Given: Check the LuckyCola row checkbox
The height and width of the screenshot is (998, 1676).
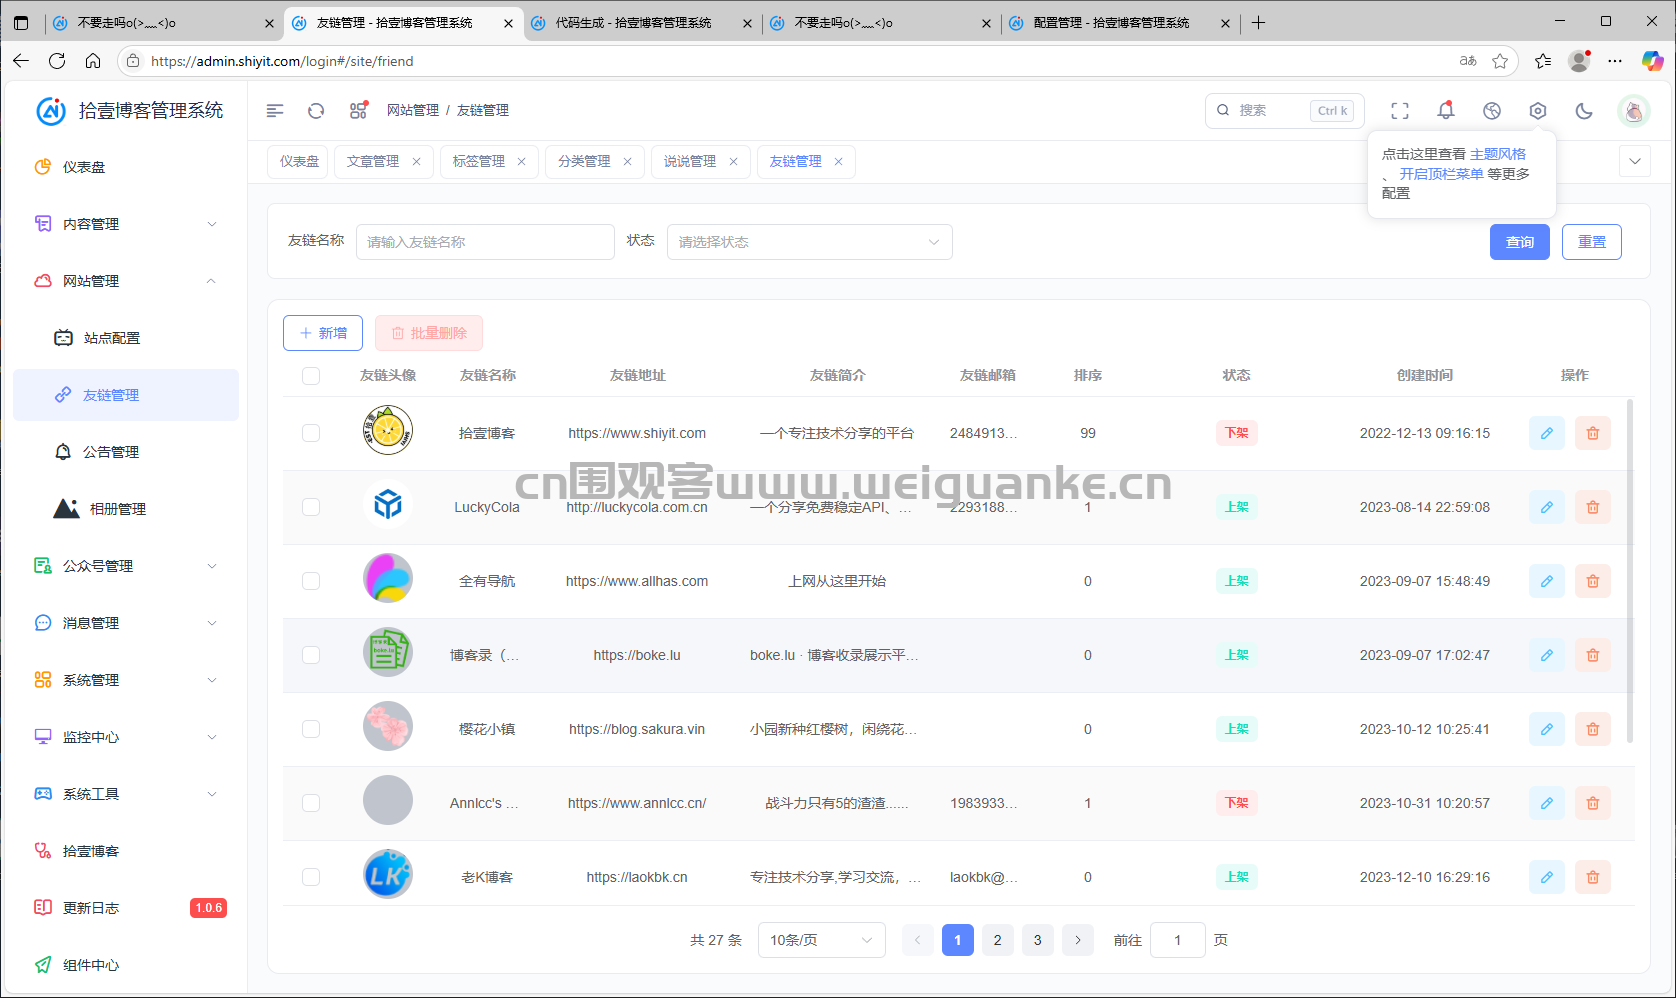Looking at the screenshot, I should [x=311, y=507].
